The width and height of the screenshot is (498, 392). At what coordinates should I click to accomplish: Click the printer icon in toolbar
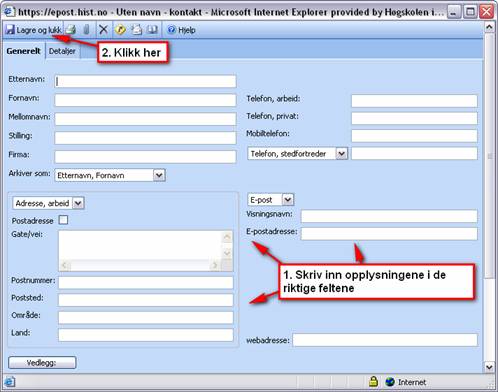click(71, 30)
